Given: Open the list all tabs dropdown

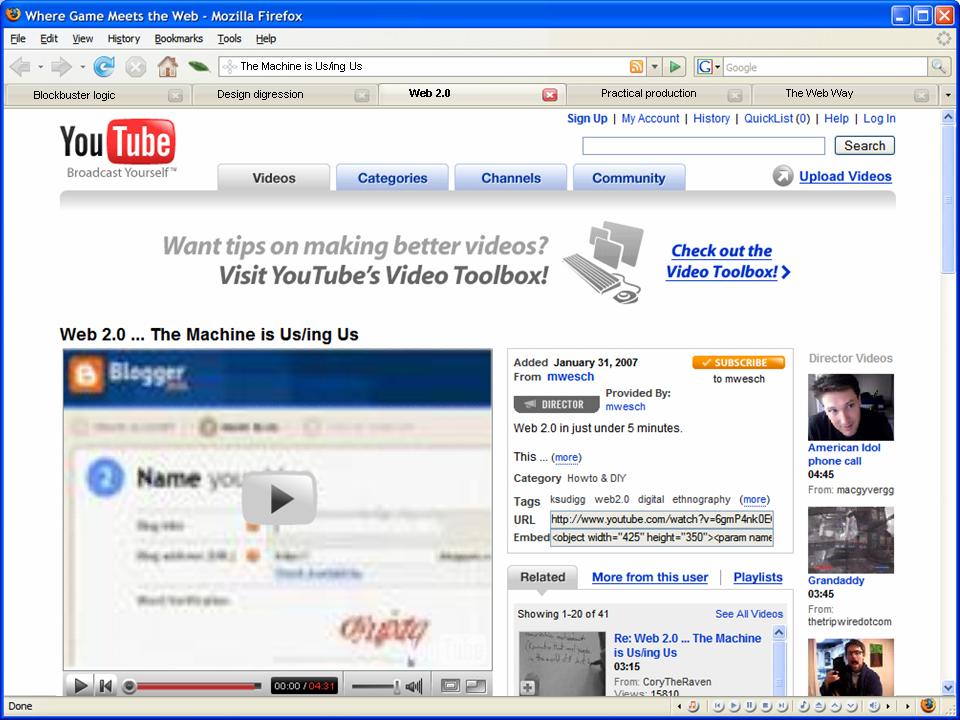Looking at the screenshot, I should [x=948, y=95].
